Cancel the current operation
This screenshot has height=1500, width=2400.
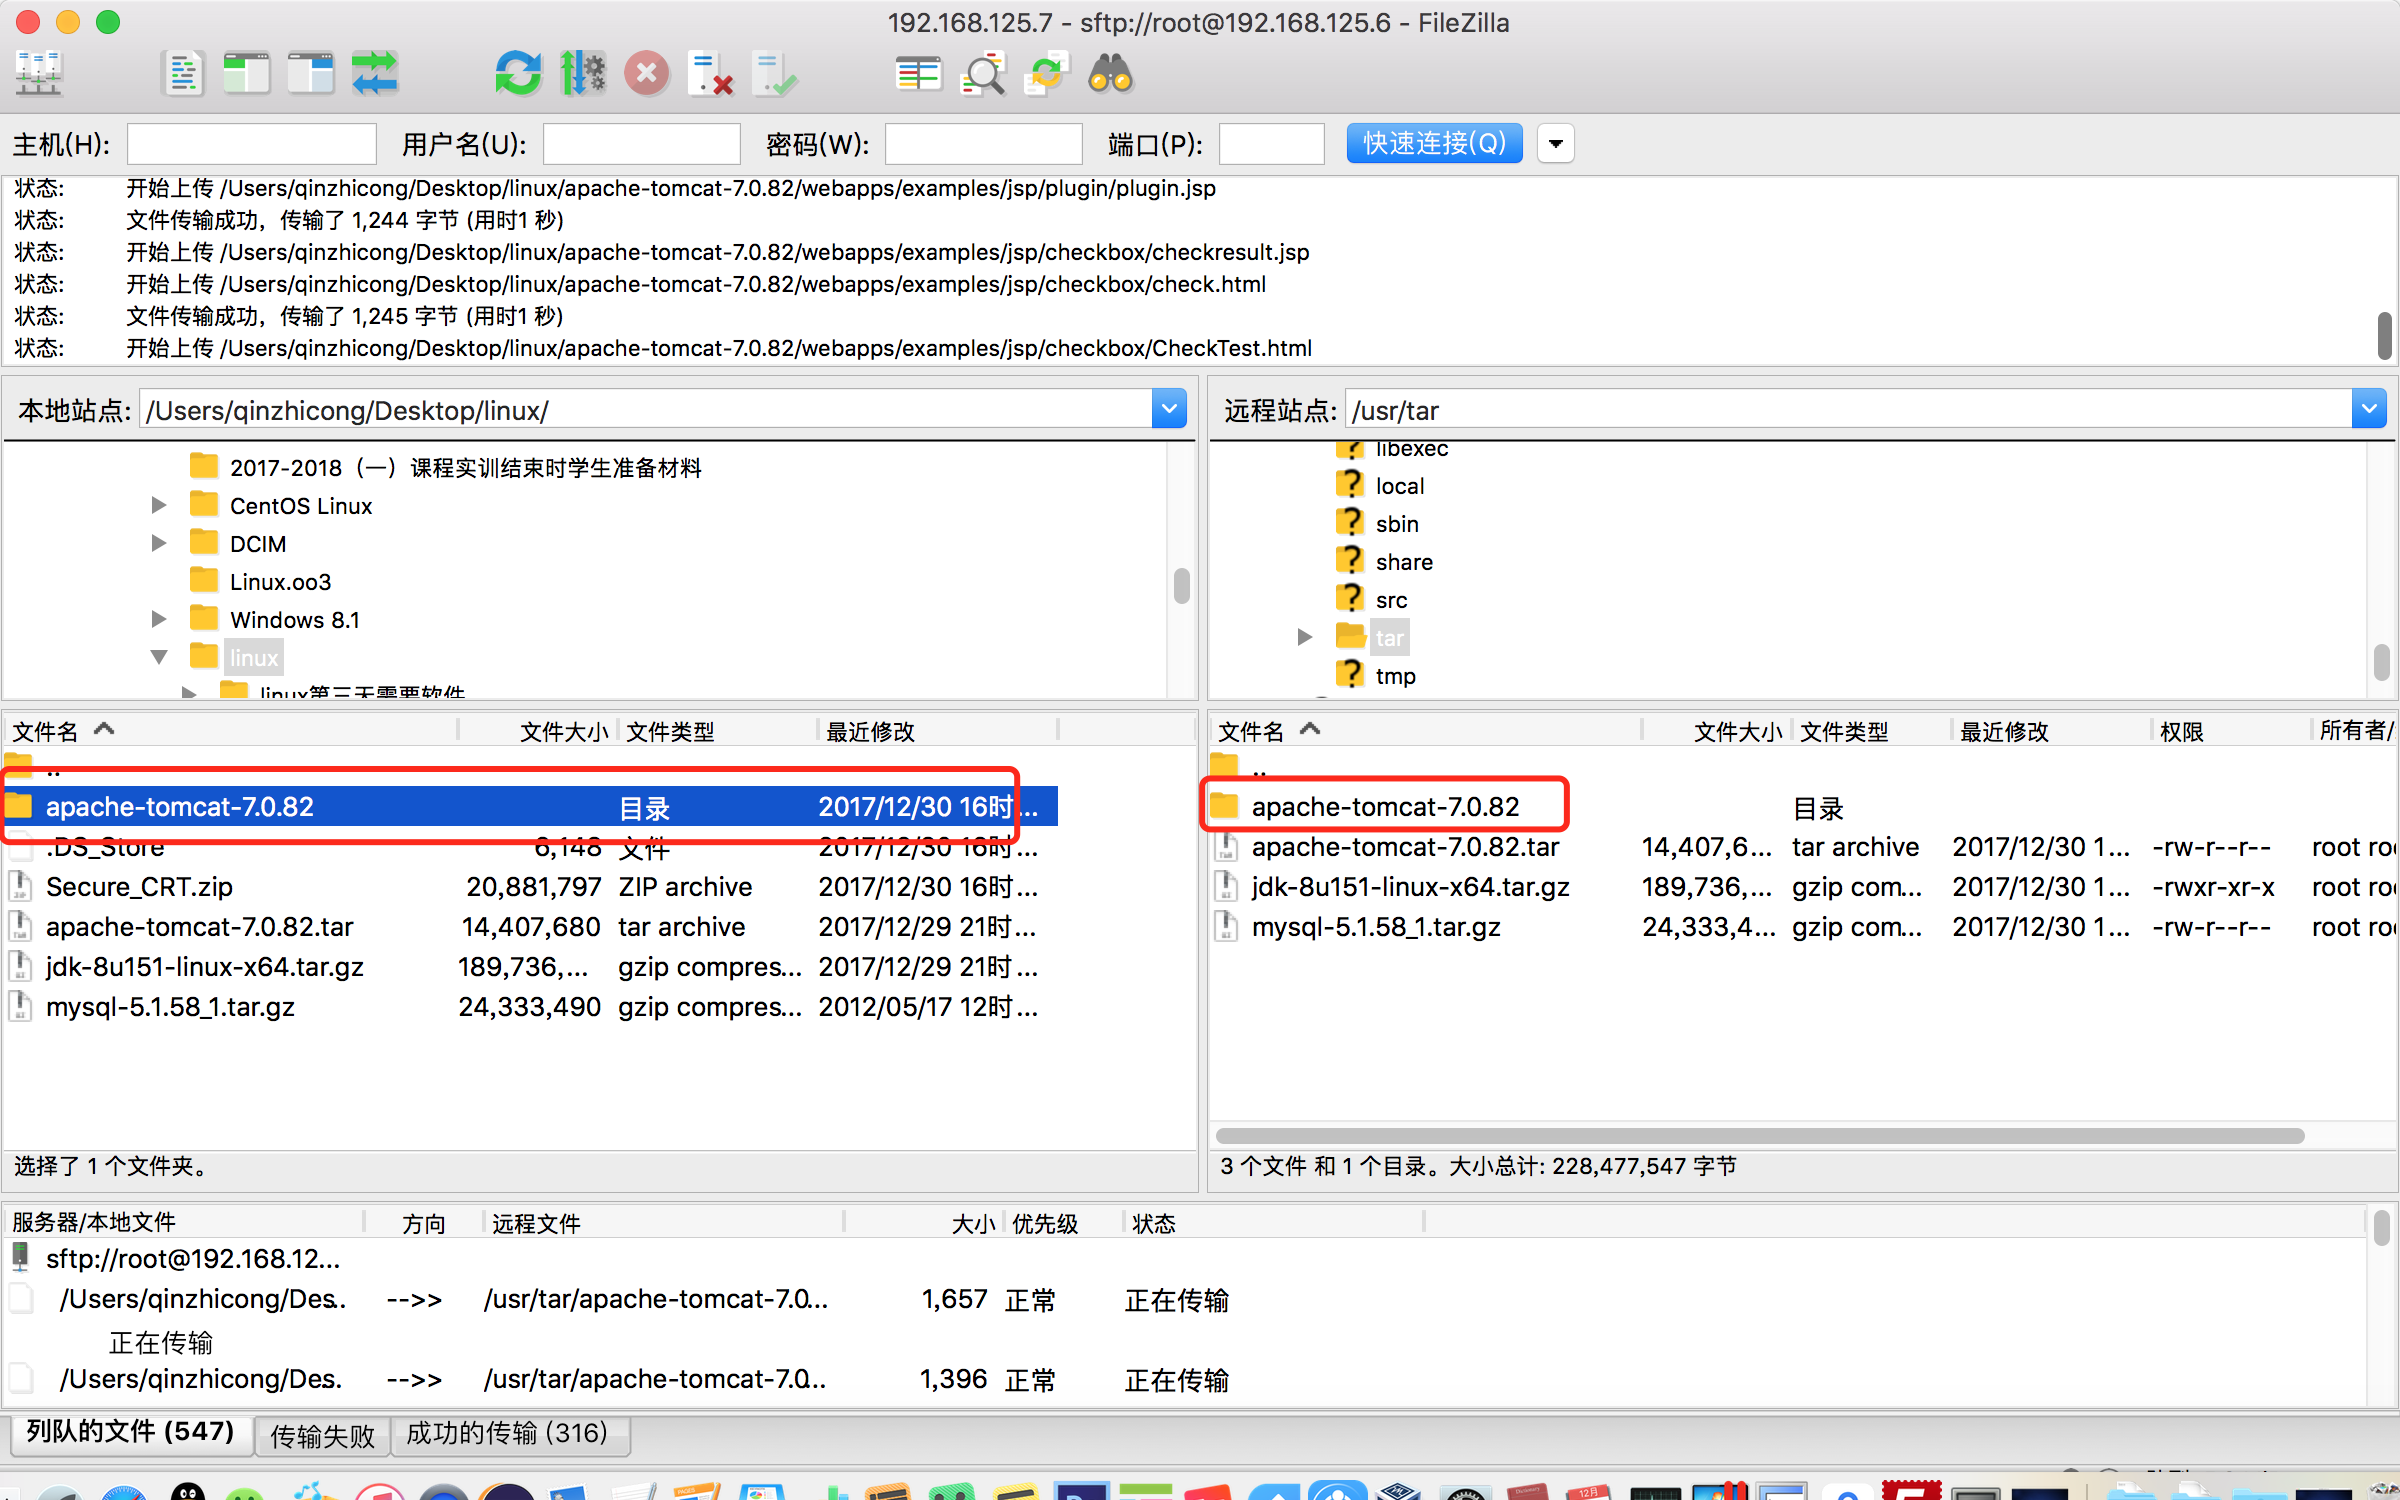(x=647, y=74)
